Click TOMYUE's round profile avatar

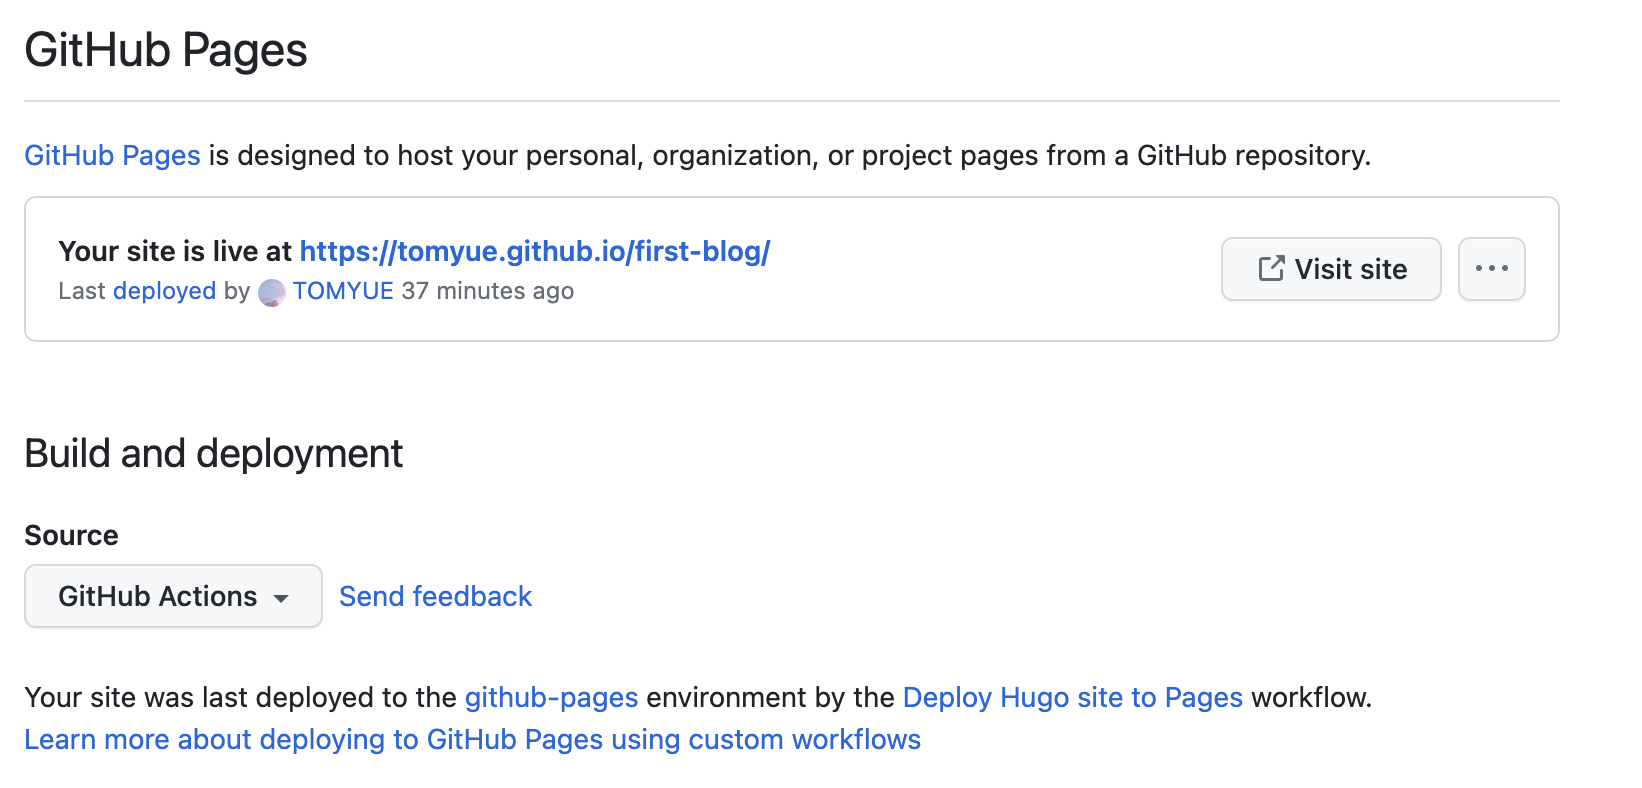coord(272,292)
